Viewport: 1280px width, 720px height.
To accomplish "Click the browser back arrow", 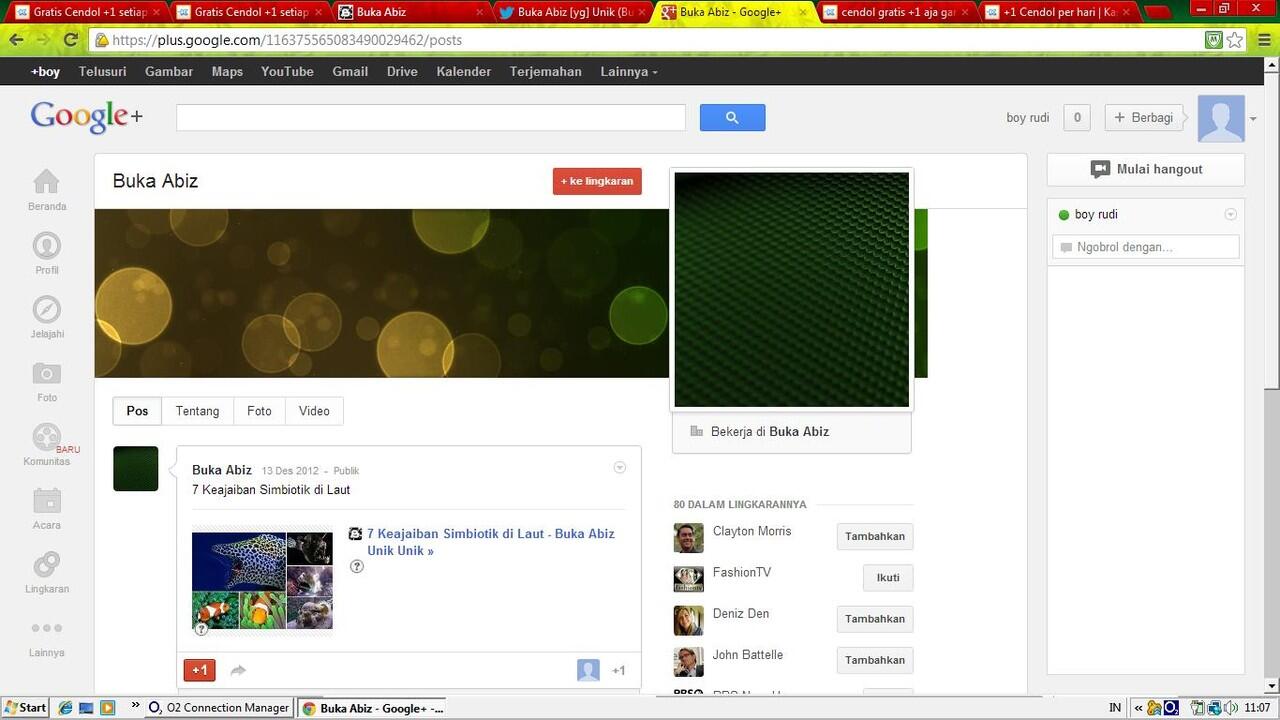I will (x=17, y=41).
